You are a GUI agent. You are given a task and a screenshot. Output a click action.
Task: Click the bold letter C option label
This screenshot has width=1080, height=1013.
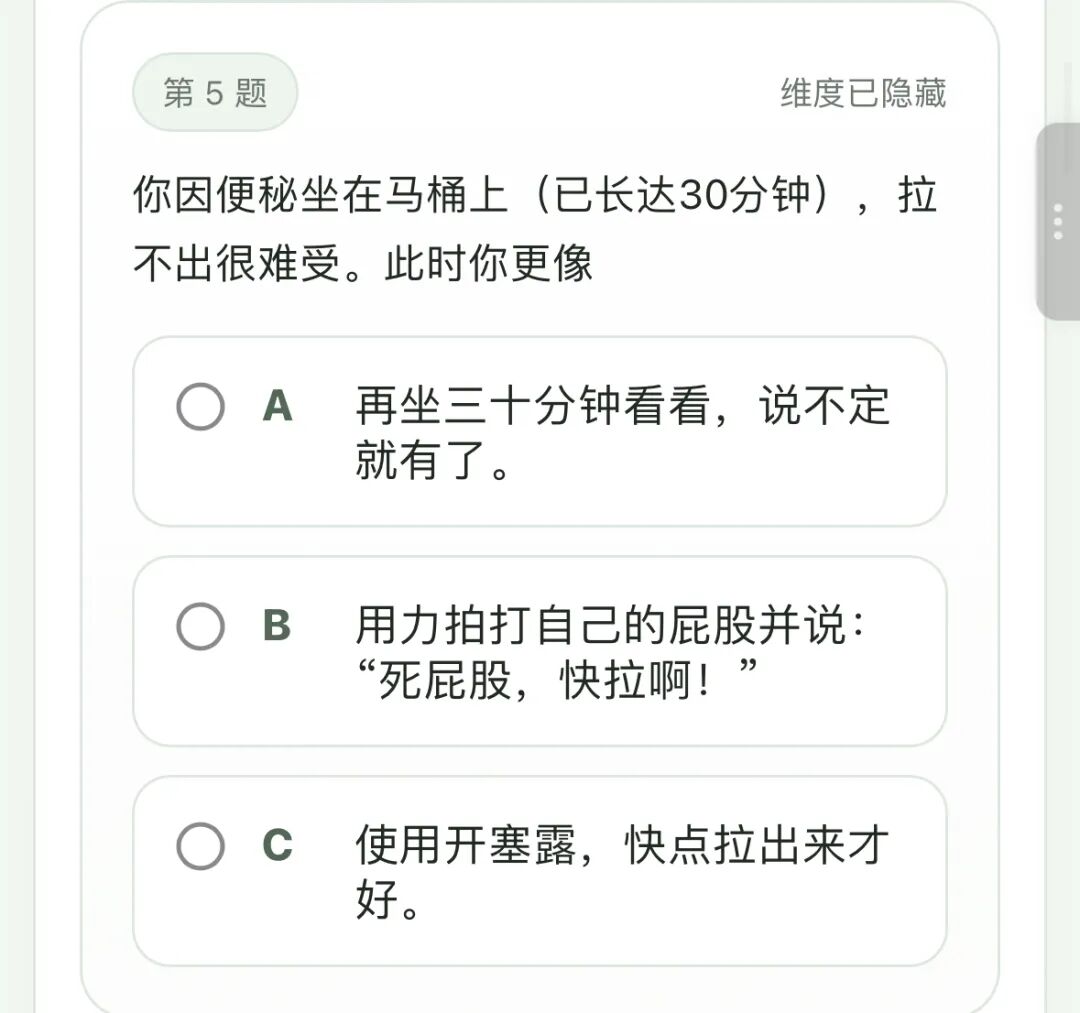(277, 846)
